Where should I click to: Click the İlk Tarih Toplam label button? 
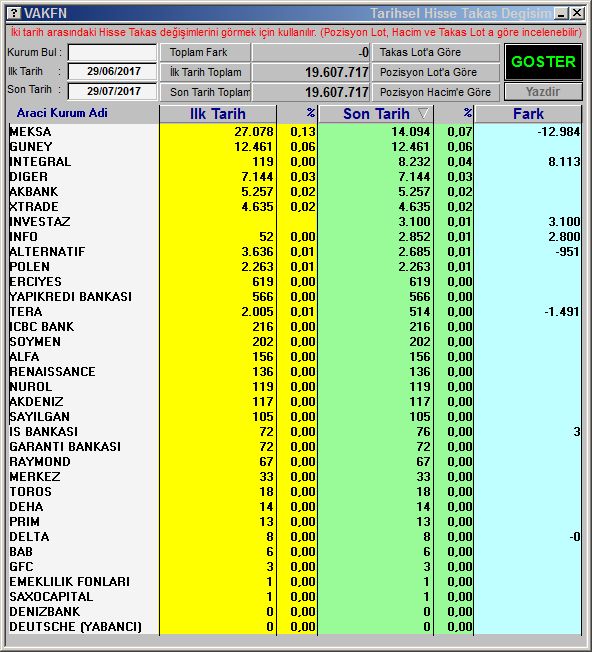point(205,72)
